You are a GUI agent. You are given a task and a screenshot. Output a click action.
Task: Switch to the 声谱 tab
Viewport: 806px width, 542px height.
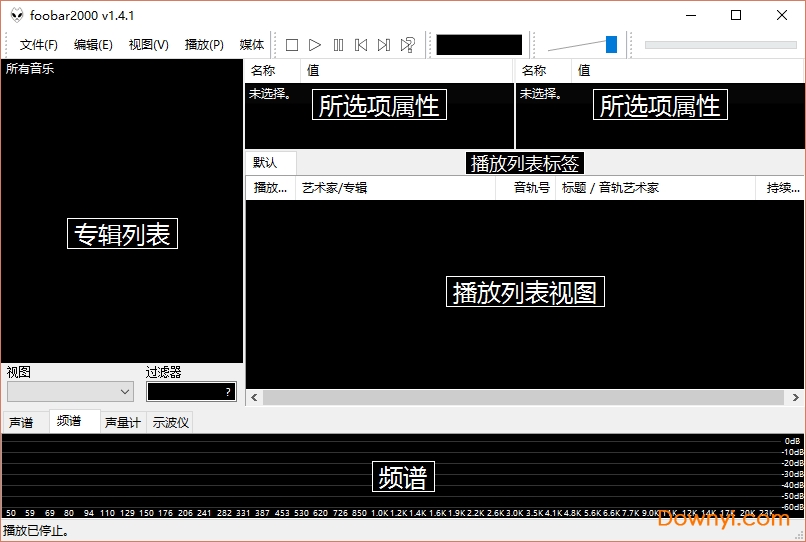[26, 423]
